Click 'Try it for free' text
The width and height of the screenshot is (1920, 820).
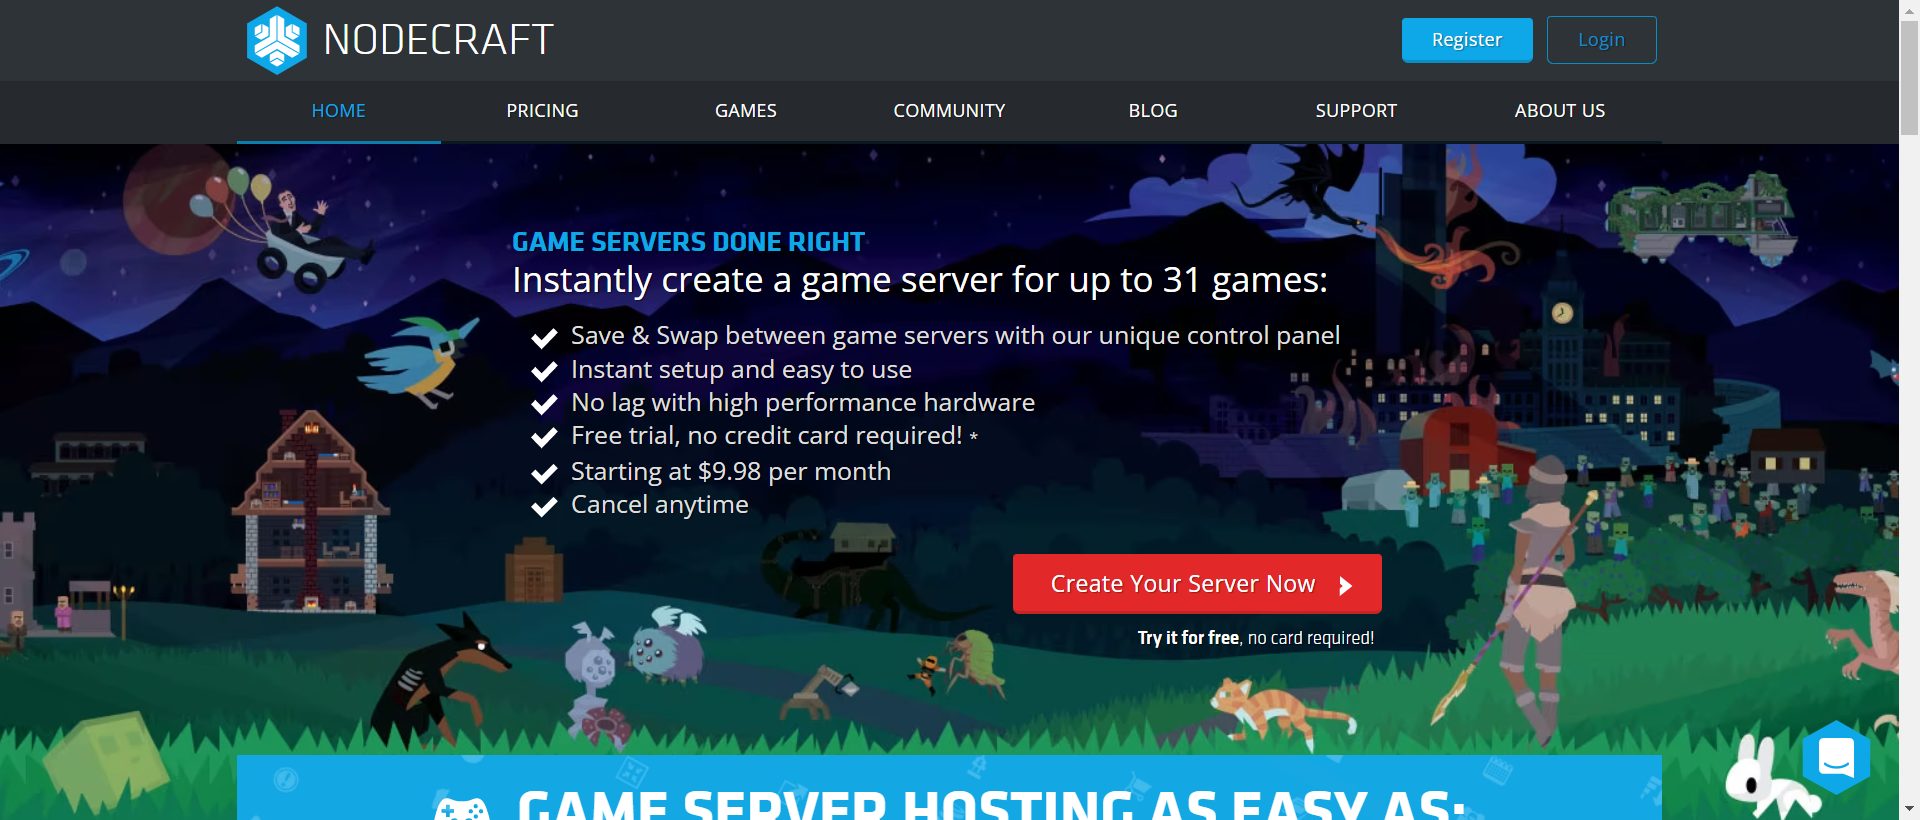click(1188, 638)
